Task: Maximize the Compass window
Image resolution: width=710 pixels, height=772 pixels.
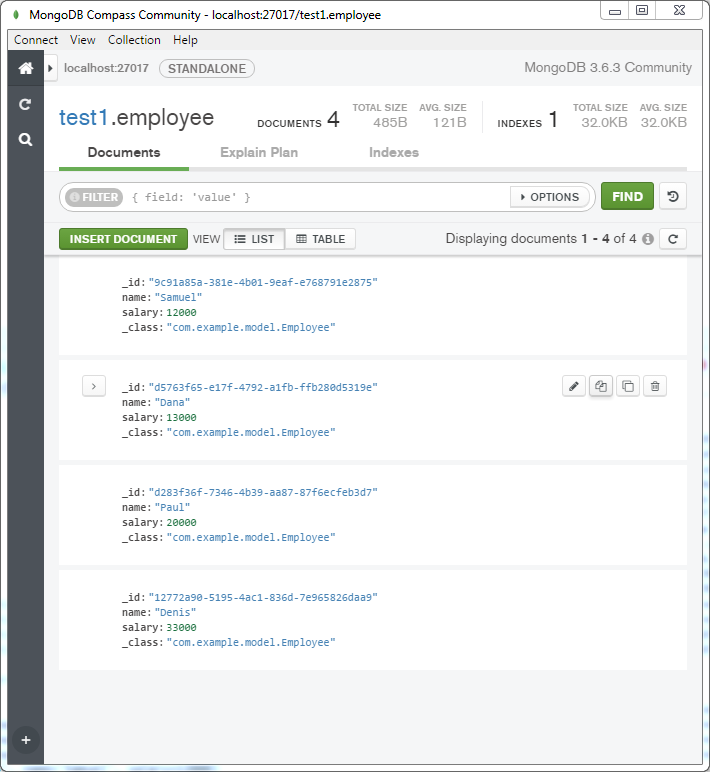Action: (642, 11)
